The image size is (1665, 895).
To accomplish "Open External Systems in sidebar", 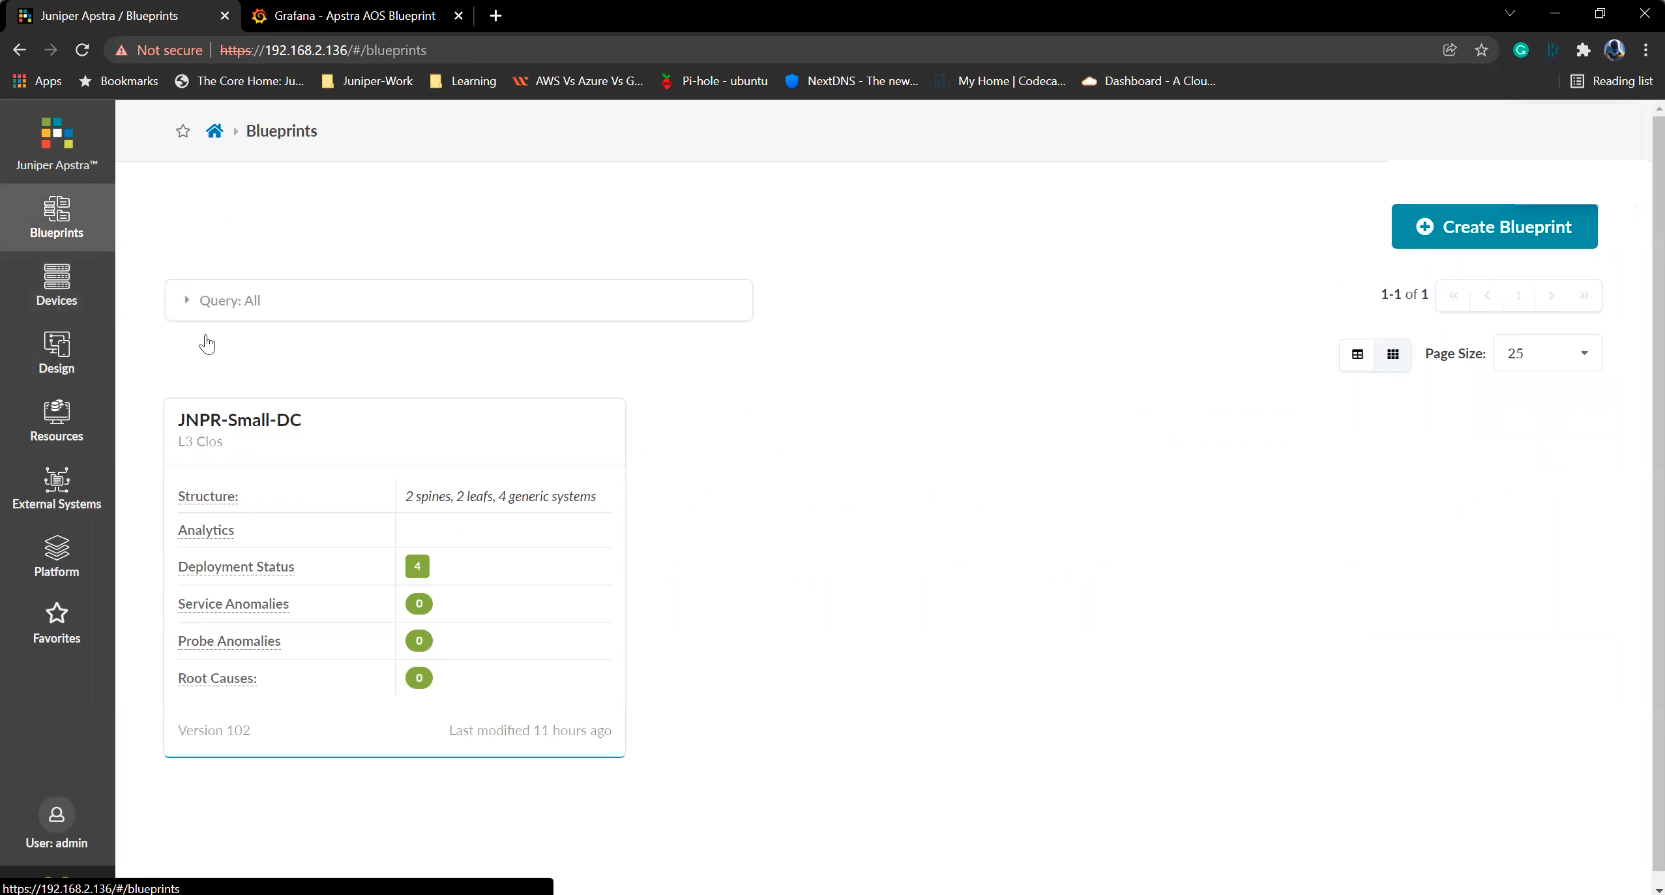I will click(x=57, y=489).
